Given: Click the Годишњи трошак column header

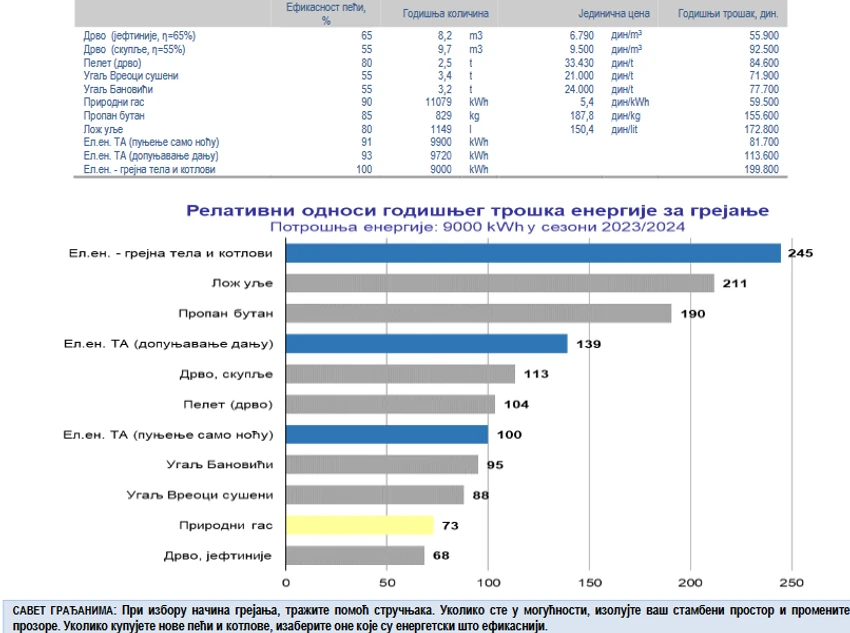Looking at the screenshot, I should (x=728, y=14).
